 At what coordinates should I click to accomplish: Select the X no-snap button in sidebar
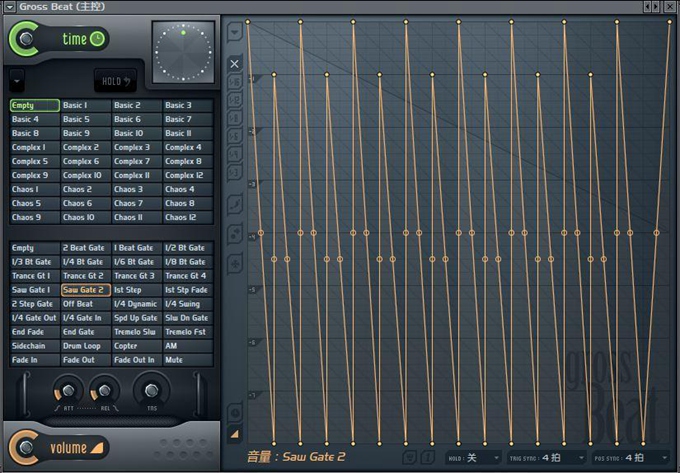235,64
